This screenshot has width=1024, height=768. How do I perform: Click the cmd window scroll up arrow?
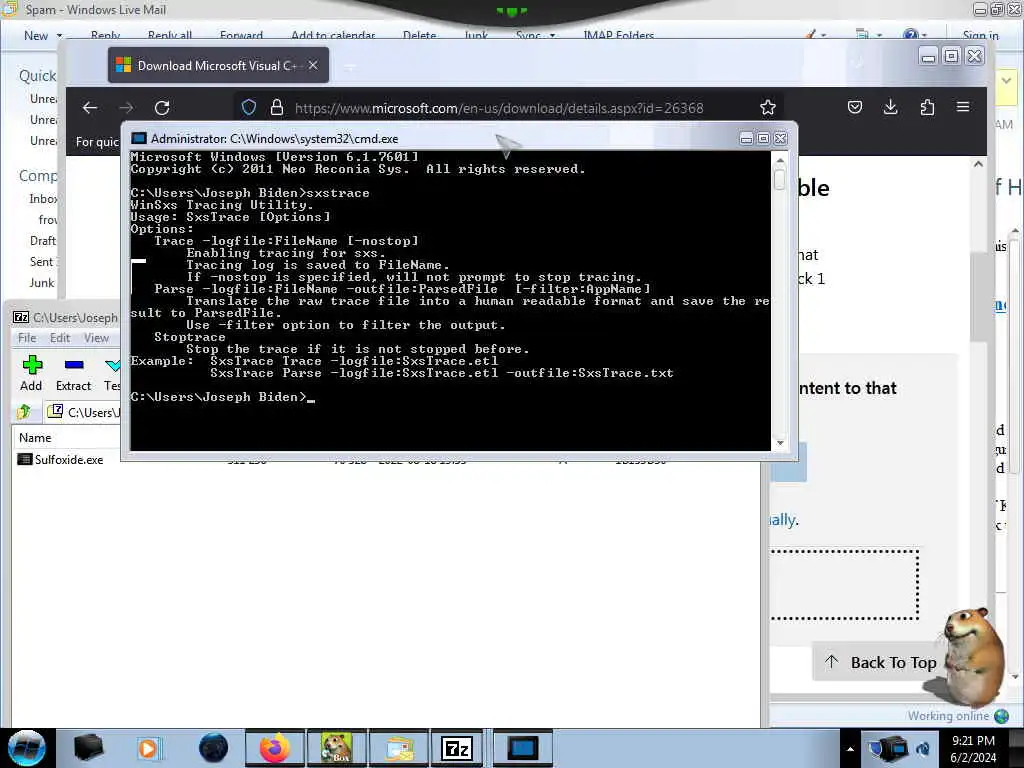click(780, 161)
